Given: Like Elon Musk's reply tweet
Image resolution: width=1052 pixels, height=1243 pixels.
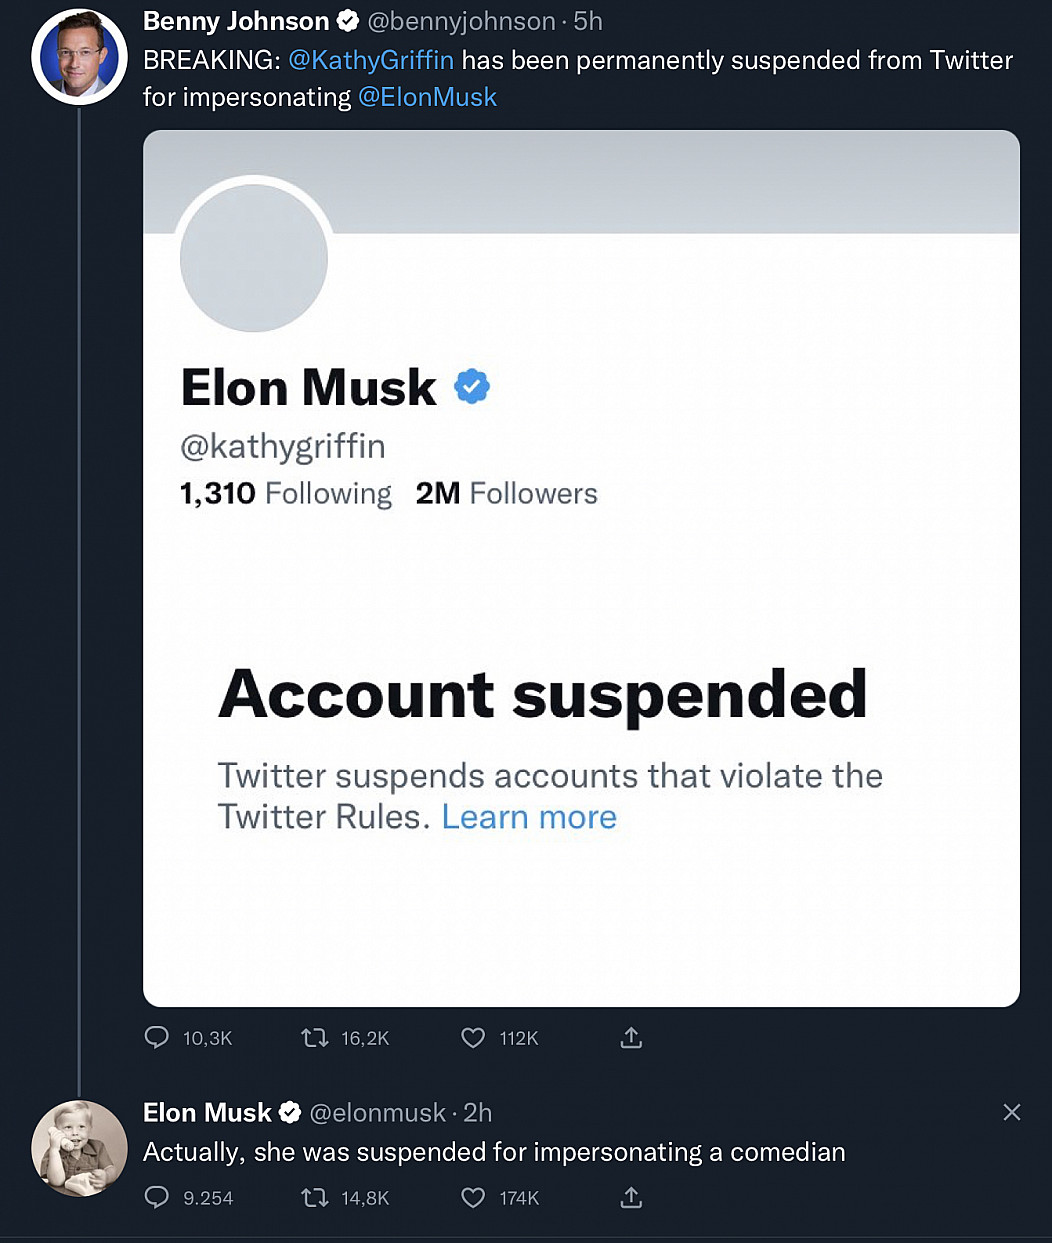Looking at the screenshot, I should point(473,1197).
